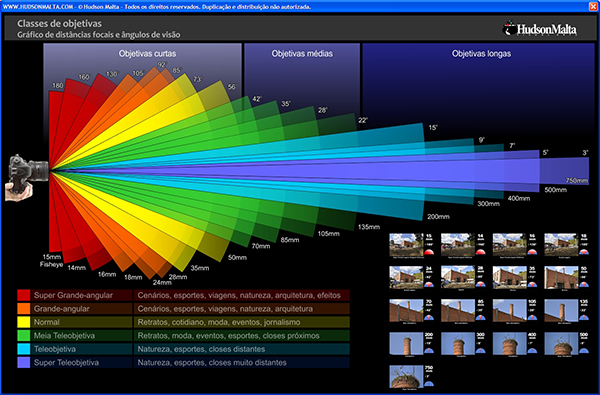Click the yellow Normal legend color swatch

[x=24, y=322]
